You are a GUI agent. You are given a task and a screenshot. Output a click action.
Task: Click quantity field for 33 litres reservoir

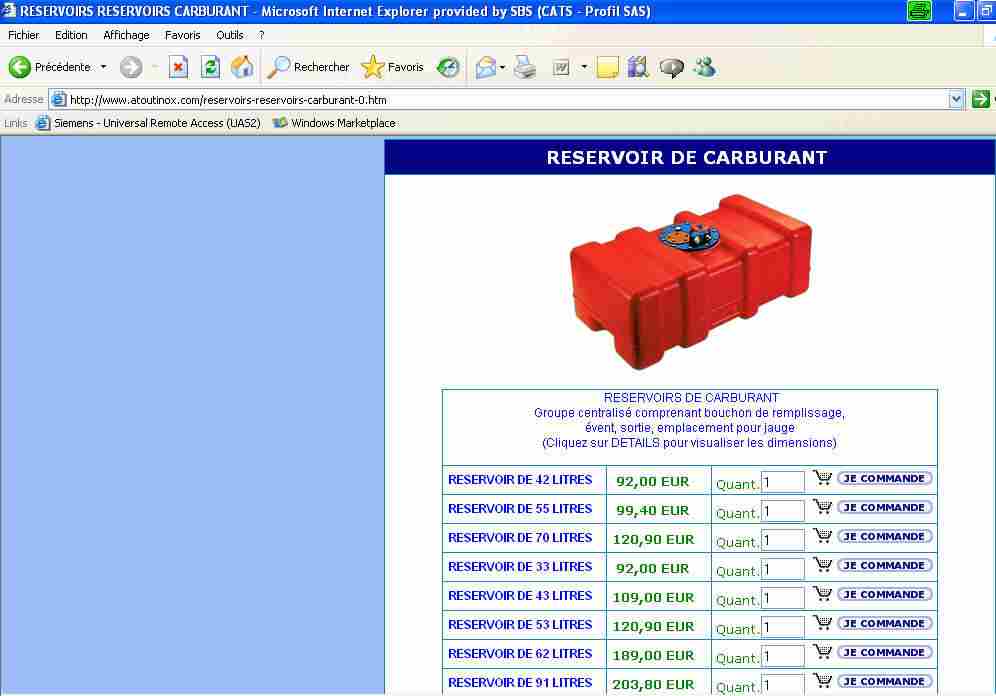[x=782, y=569]
